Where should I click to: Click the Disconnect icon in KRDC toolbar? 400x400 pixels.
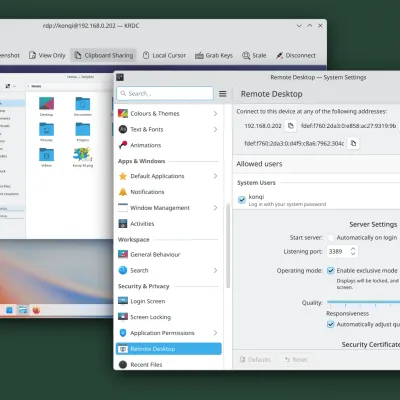click(x=279, y=55)
